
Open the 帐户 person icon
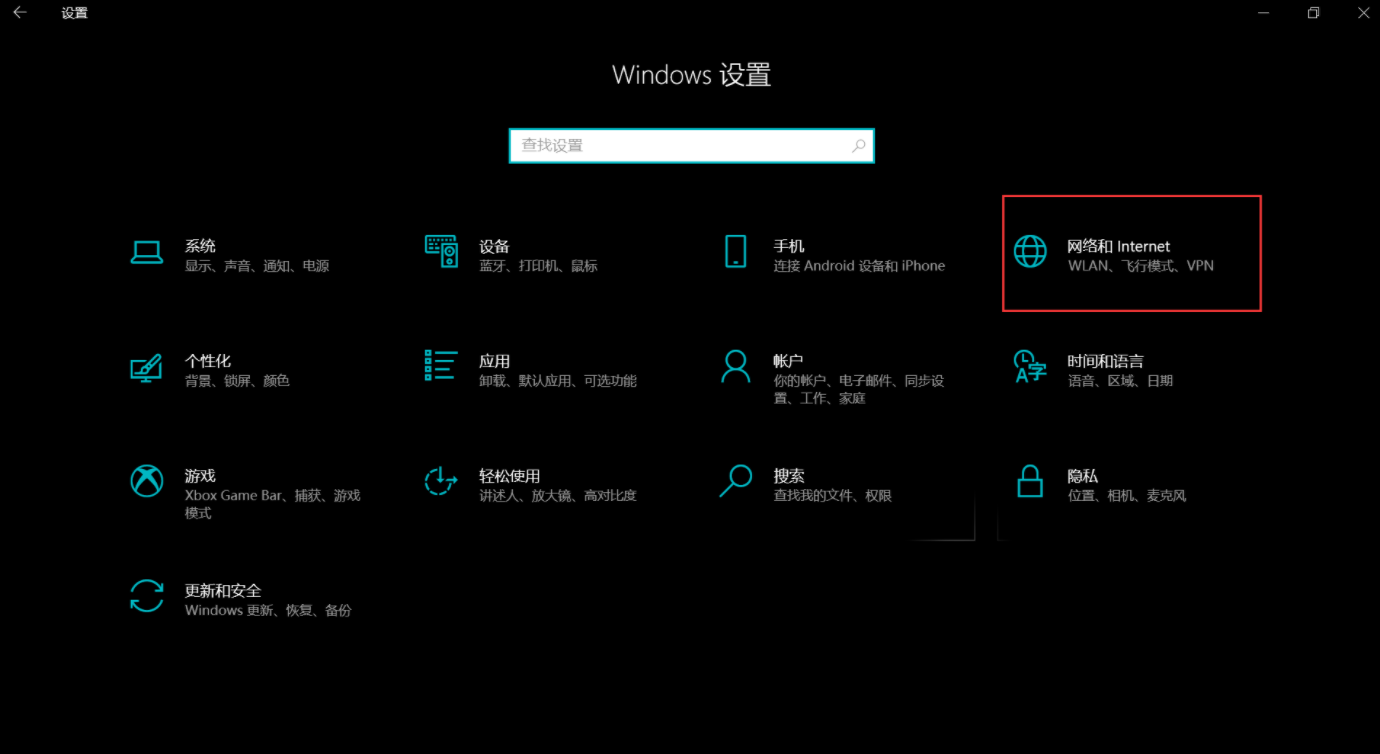(736, 366)
